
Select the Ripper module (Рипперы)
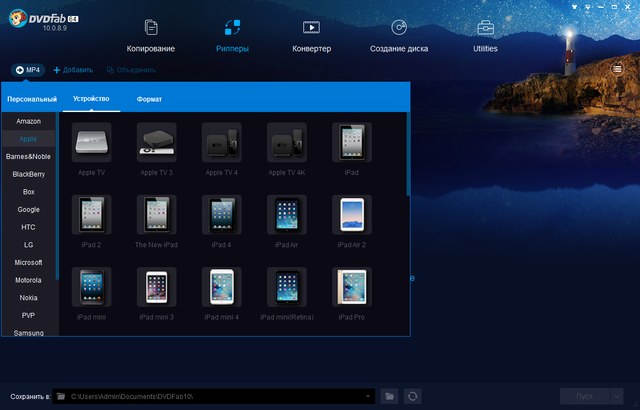click(232, 36)
